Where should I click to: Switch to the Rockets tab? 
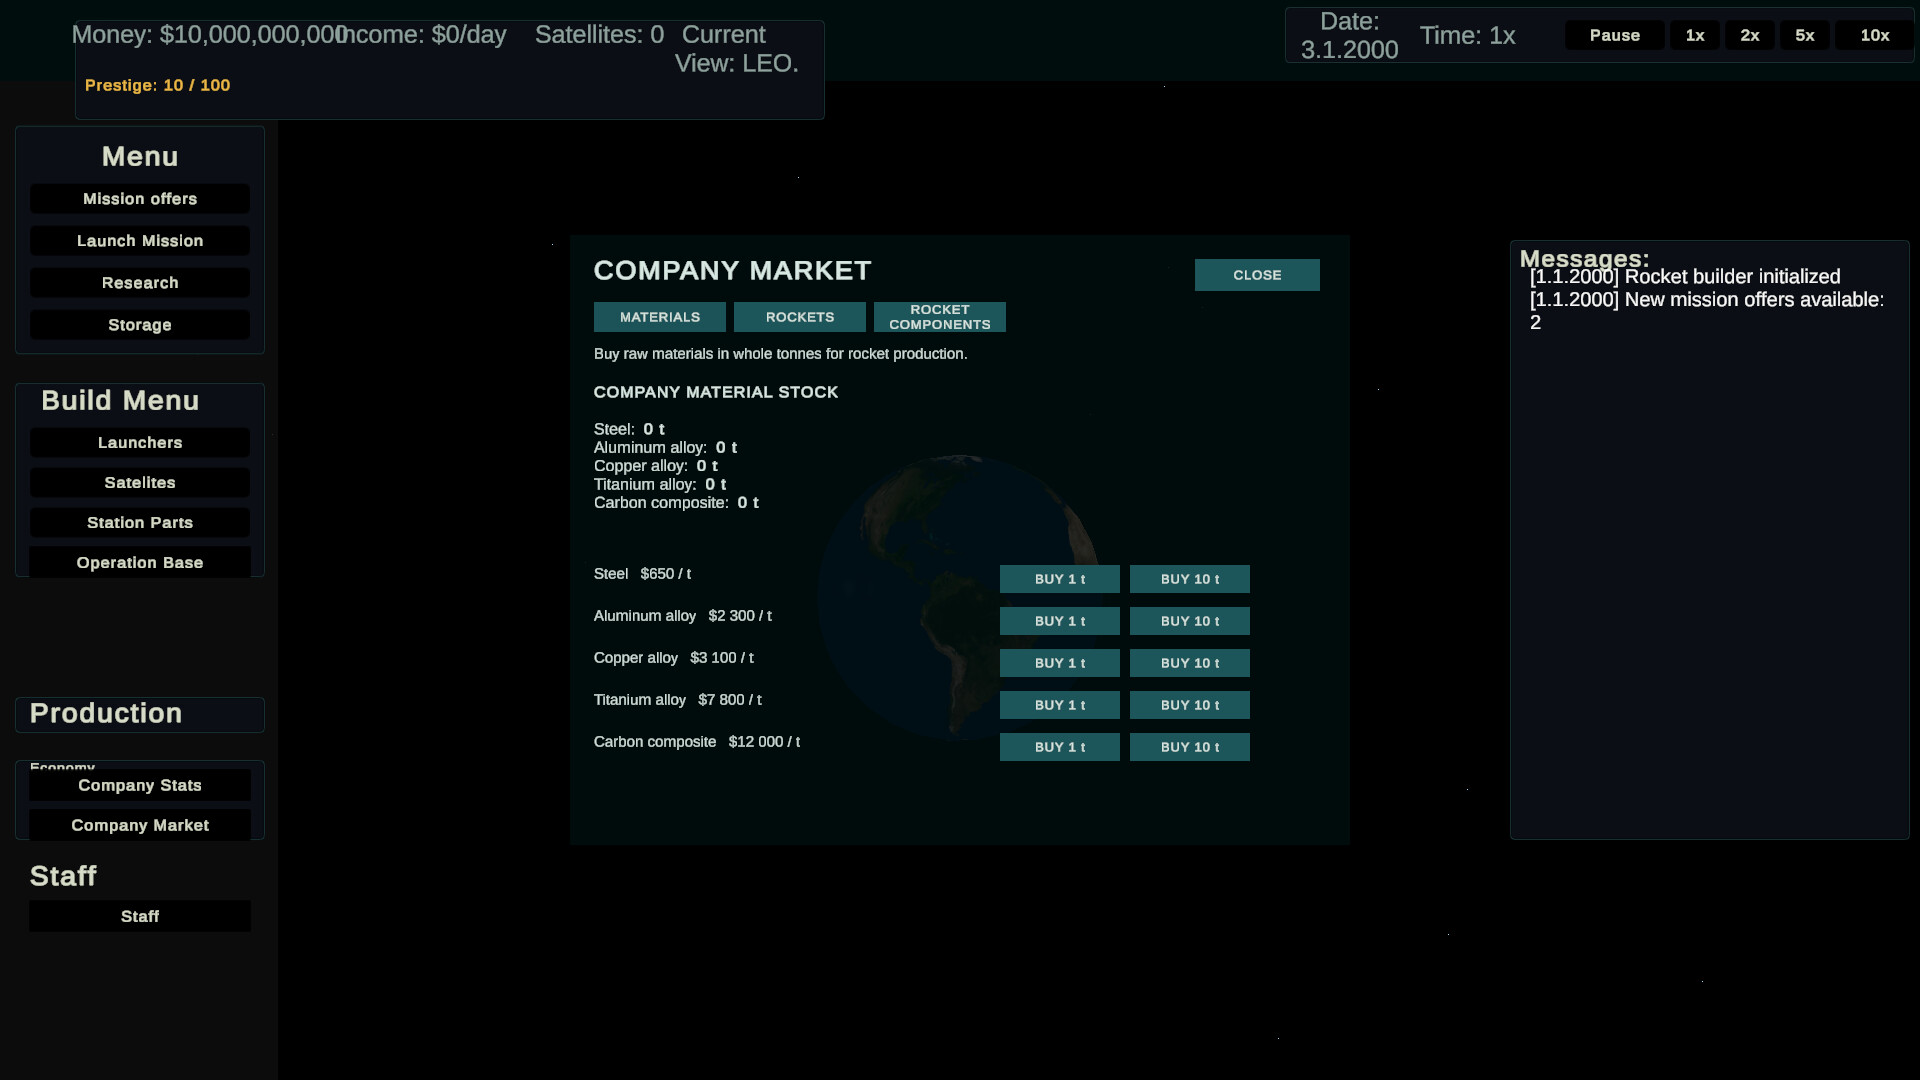click(x=800, y=317)
